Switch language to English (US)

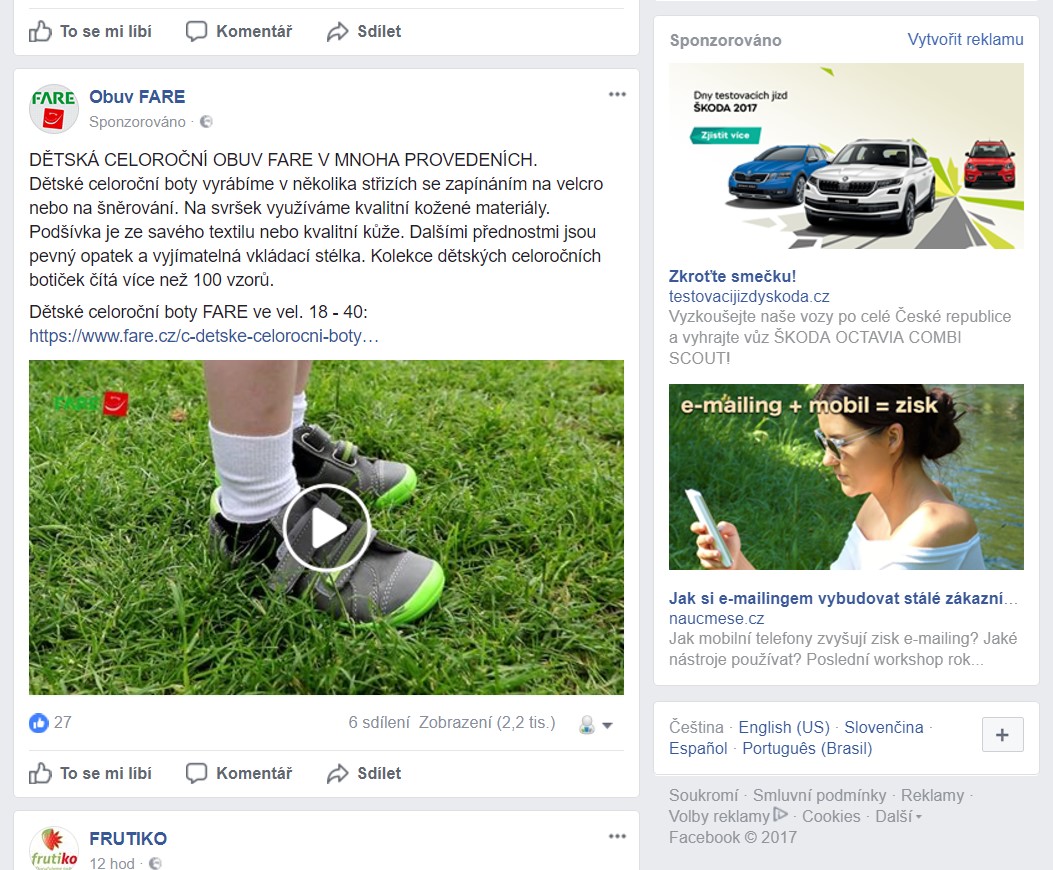(x=784, y=727)
